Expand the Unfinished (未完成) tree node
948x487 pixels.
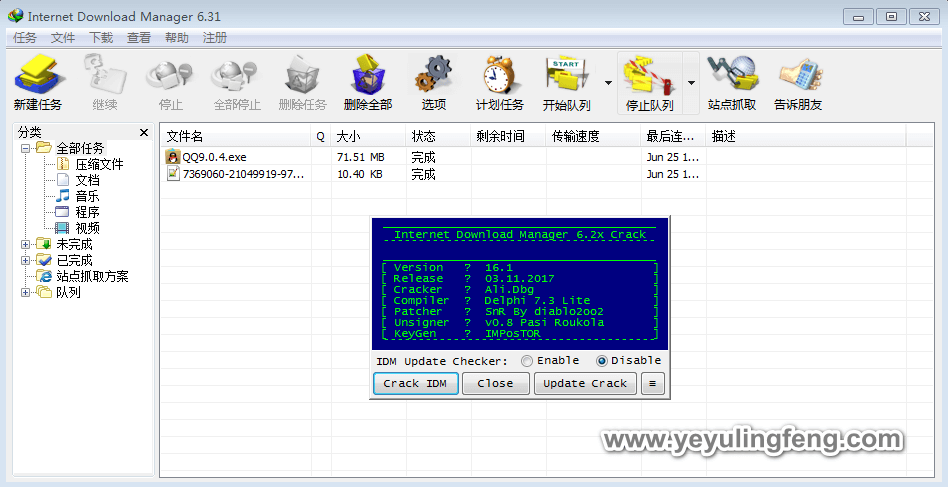click(x=25, y=244)
